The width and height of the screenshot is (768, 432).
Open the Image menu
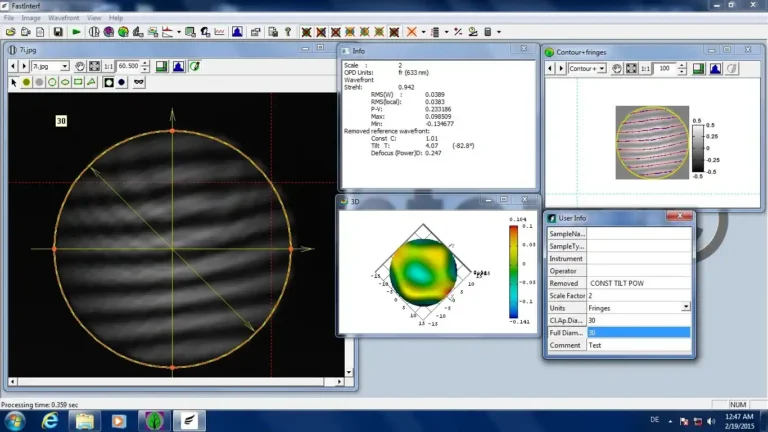click(x=31, y=18)
